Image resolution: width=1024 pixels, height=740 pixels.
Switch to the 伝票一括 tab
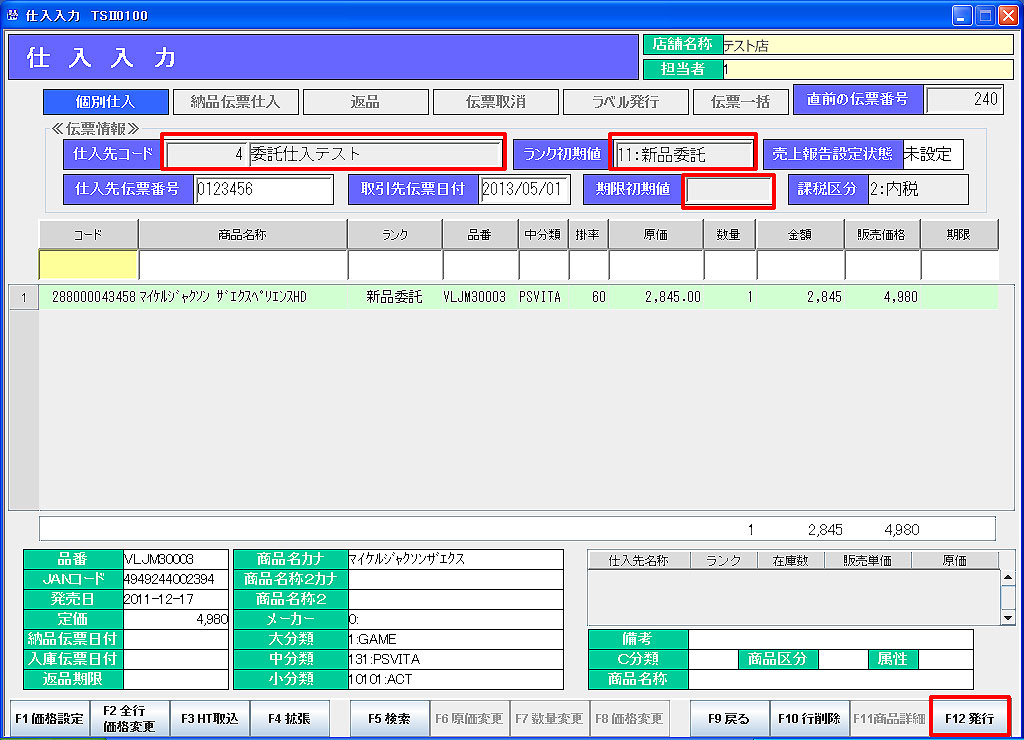point(739,102)
